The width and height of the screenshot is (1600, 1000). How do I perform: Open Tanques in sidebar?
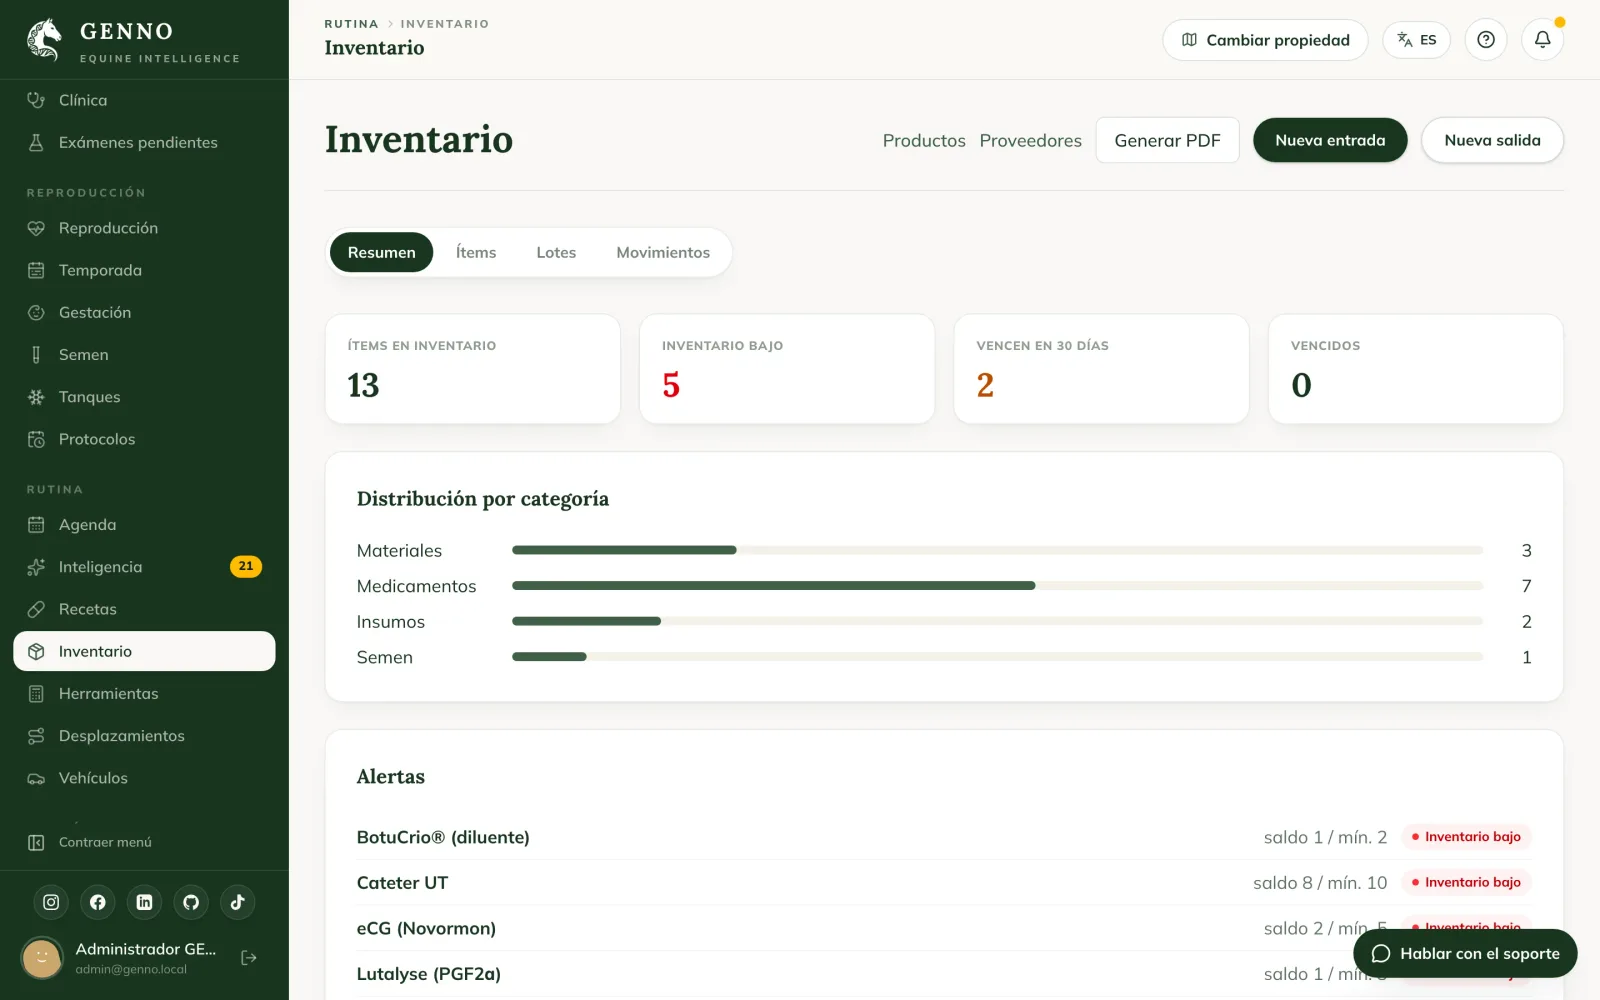pyautogui.click(x=144, y=397)
